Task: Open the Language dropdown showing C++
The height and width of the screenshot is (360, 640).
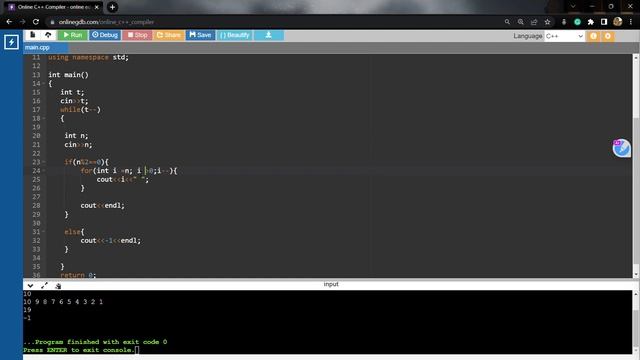Action: 564,36
